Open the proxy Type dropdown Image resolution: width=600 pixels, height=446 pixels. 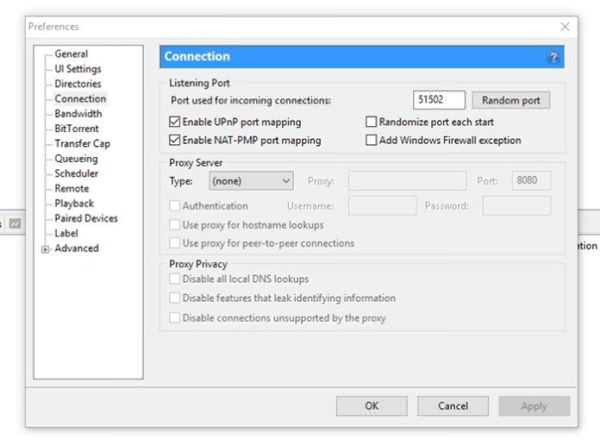coord(251,181)
